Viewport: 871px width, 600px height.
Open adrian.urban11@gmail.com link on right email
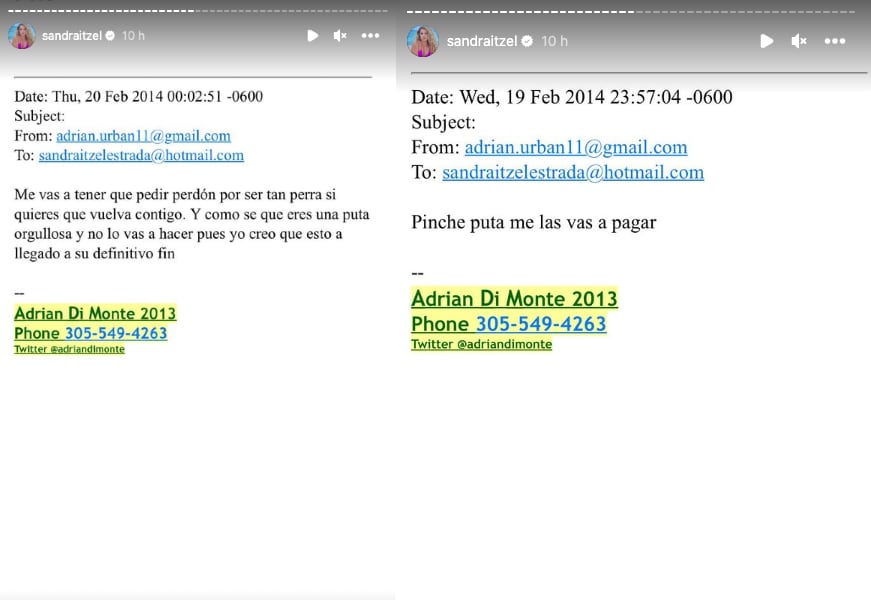tap(577, 146)
